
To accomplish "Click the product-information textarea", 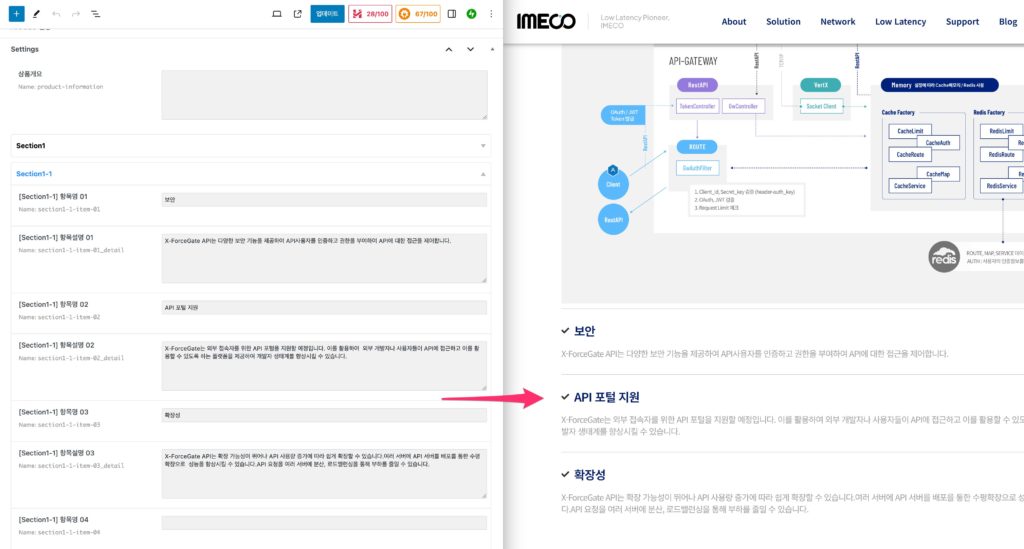I will (x=324, y=95).
